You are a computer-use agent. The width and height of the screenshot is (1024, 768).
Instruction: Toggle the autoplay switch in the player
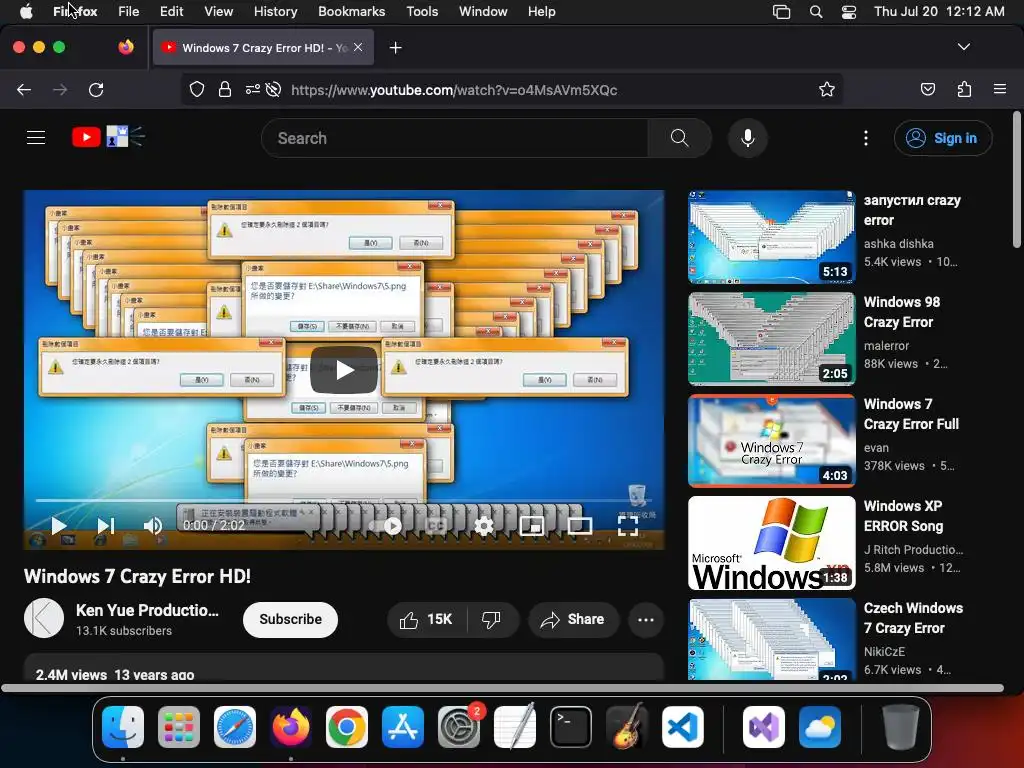[386, 526]
